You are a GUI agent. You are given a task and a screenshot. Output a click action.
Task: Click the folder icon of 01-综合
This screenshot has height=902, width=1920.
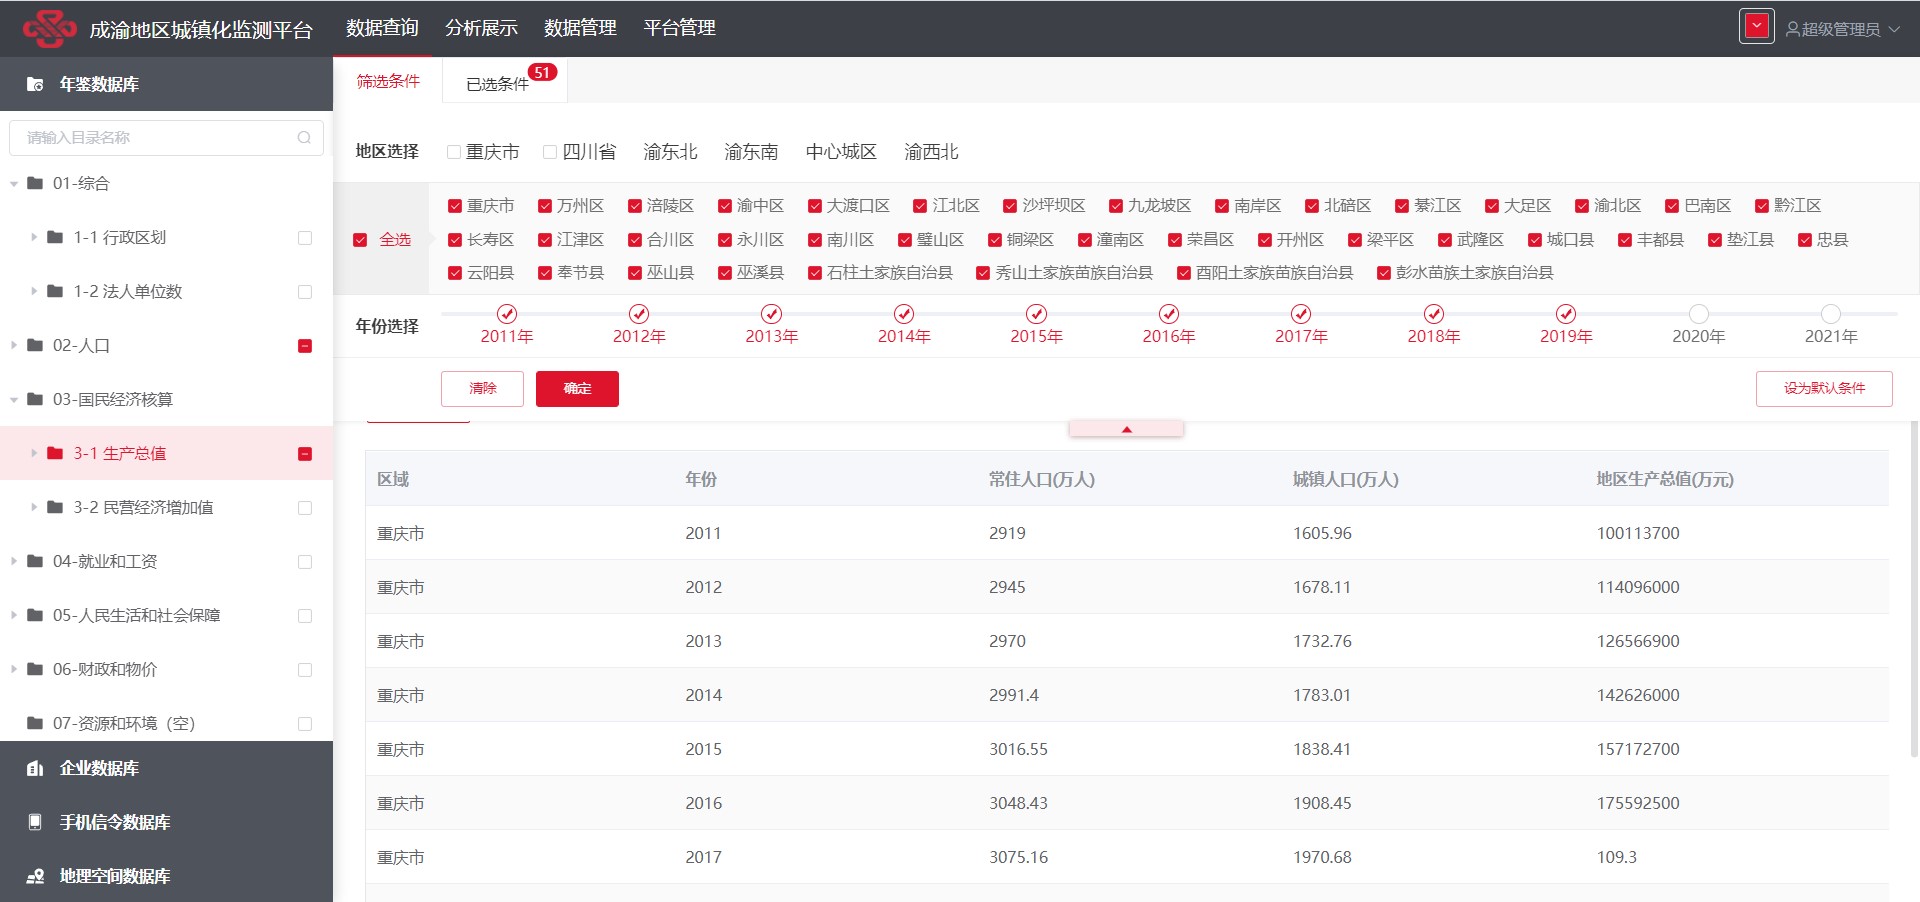pos(35,183)
